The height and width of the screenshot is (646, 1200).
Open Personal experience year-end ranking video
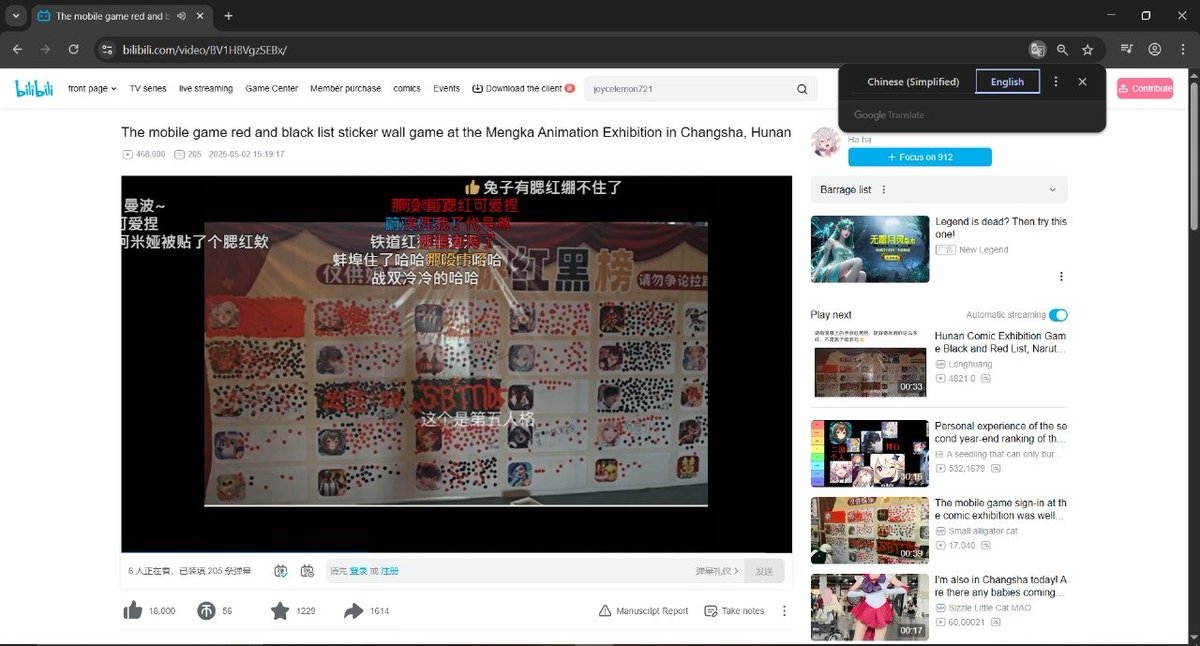[x=868, y=453]
